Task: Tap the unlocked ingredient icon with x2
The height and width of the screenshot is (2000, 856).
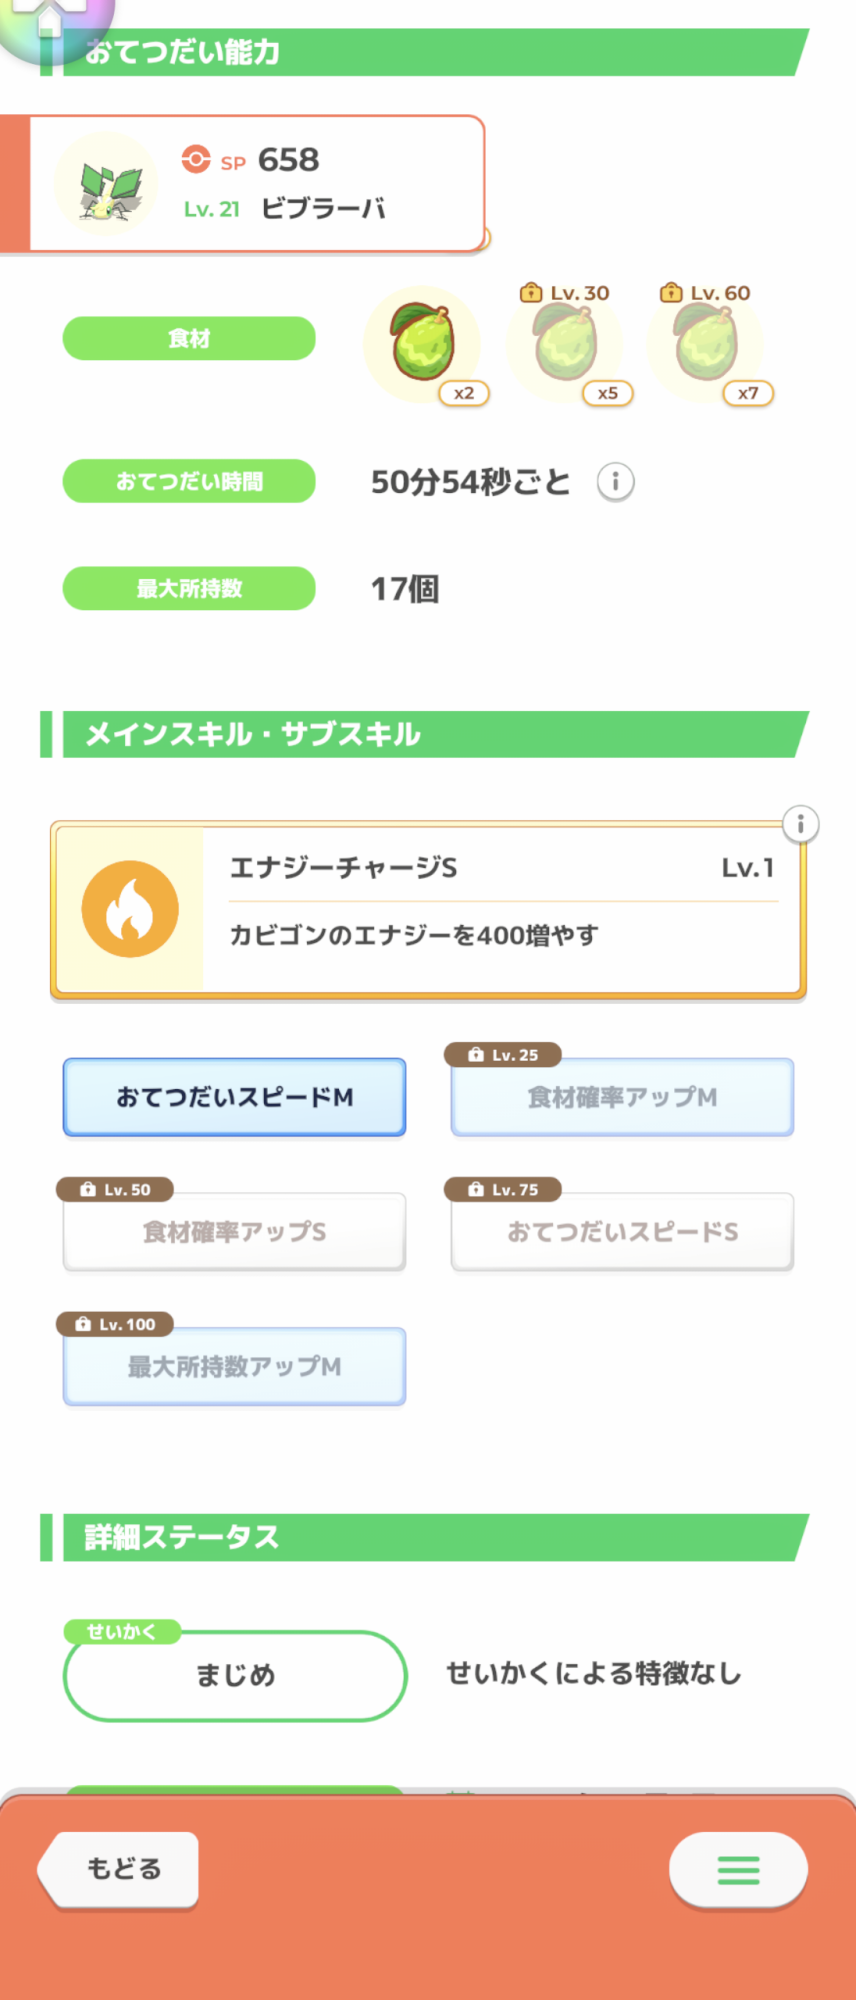Action: tap(423, 345)
